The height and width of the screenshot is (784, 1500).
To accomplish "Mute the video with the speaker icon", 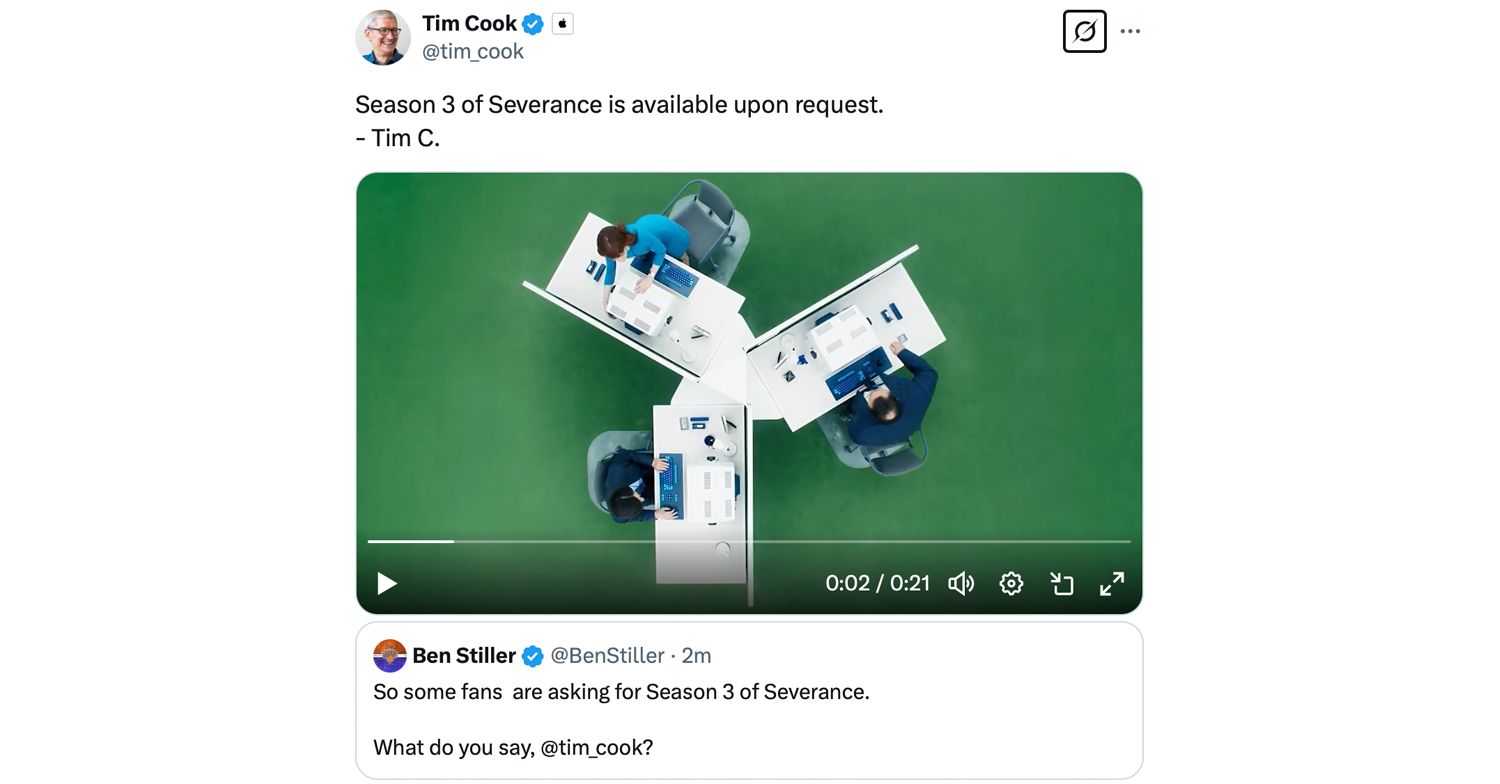I will (961, 583).
